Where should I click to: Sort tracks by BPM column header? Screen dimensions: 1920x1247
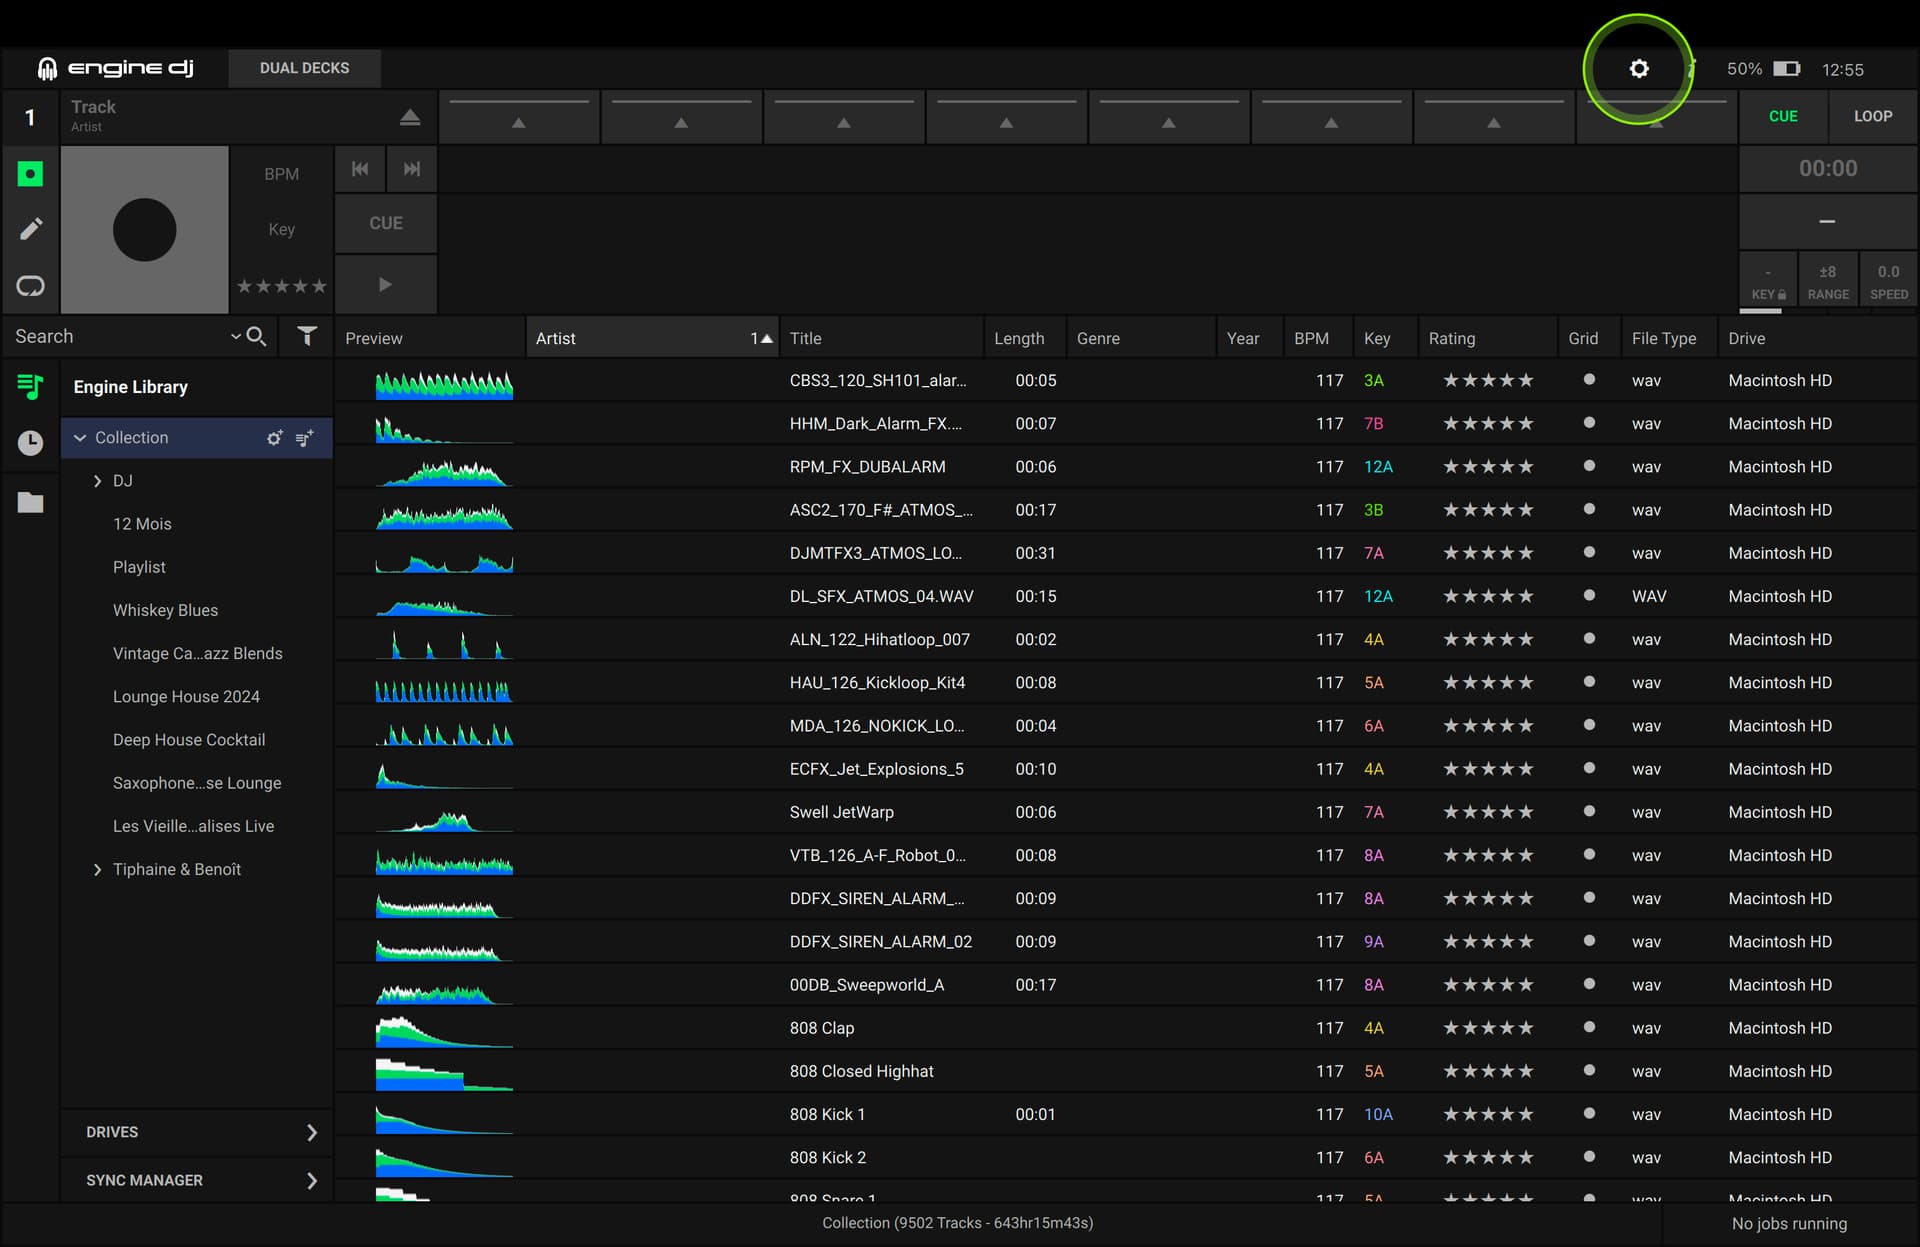pos(1311,338)
